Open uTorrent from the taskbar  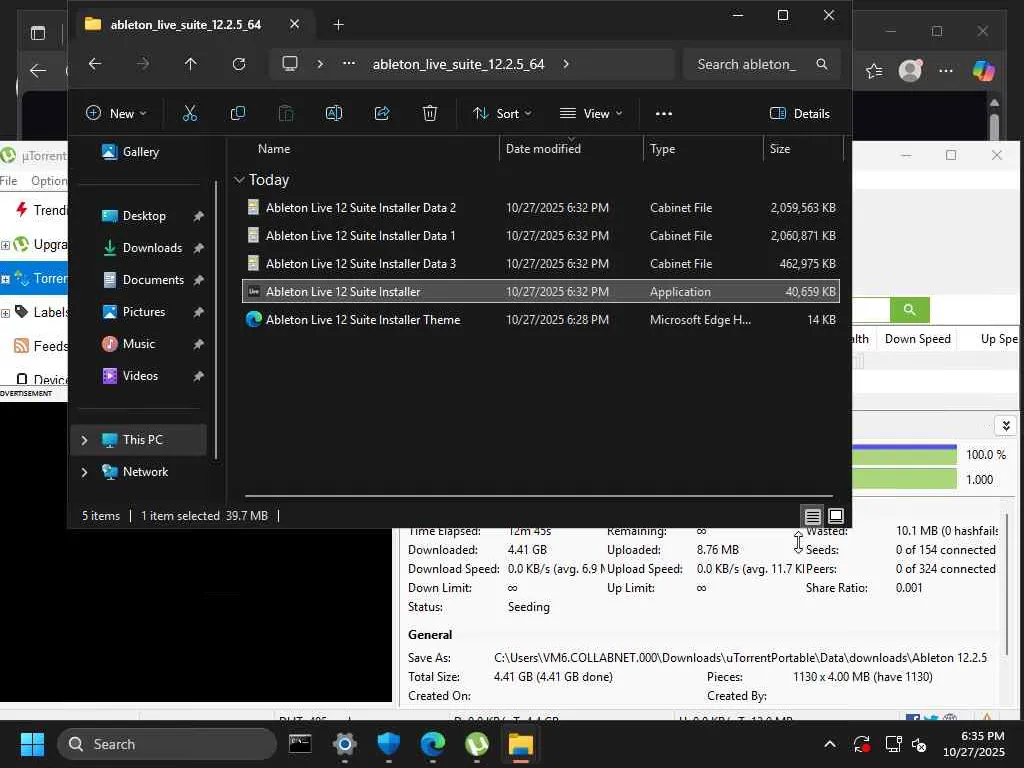pyautogui.click(x=477, y=744)
